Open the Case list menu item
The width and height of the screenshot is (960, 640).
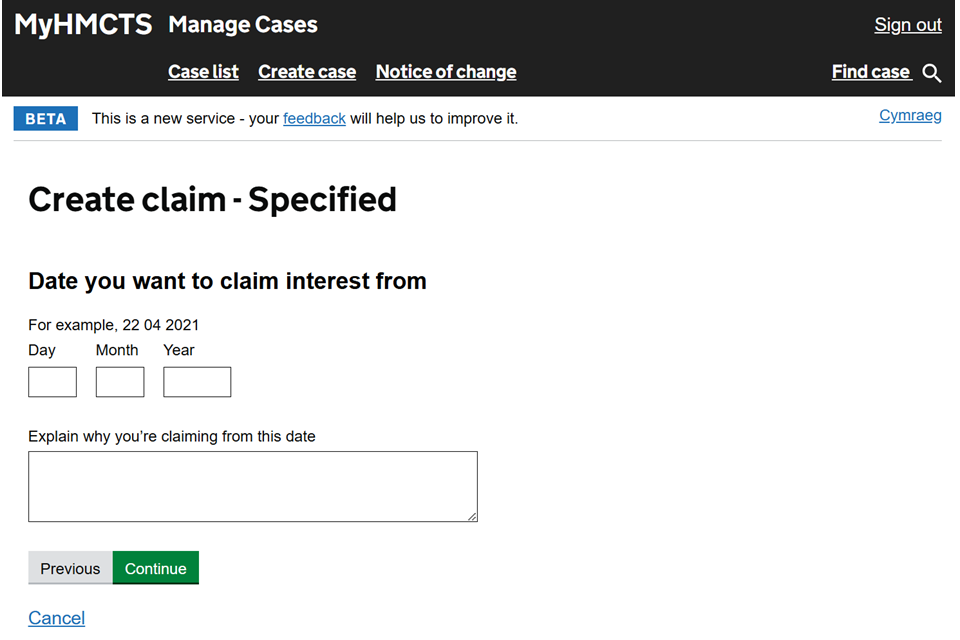203,72
